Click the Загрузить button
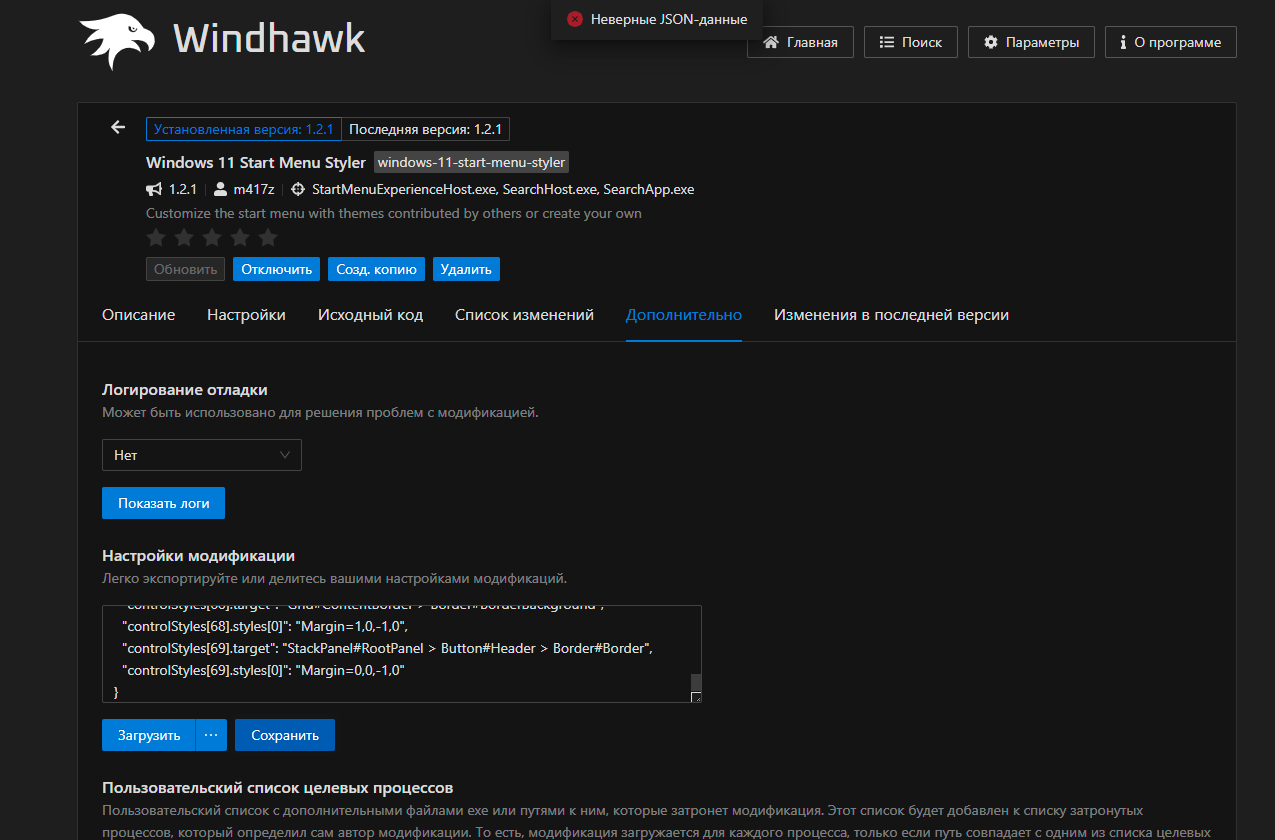 pos(149,735)
